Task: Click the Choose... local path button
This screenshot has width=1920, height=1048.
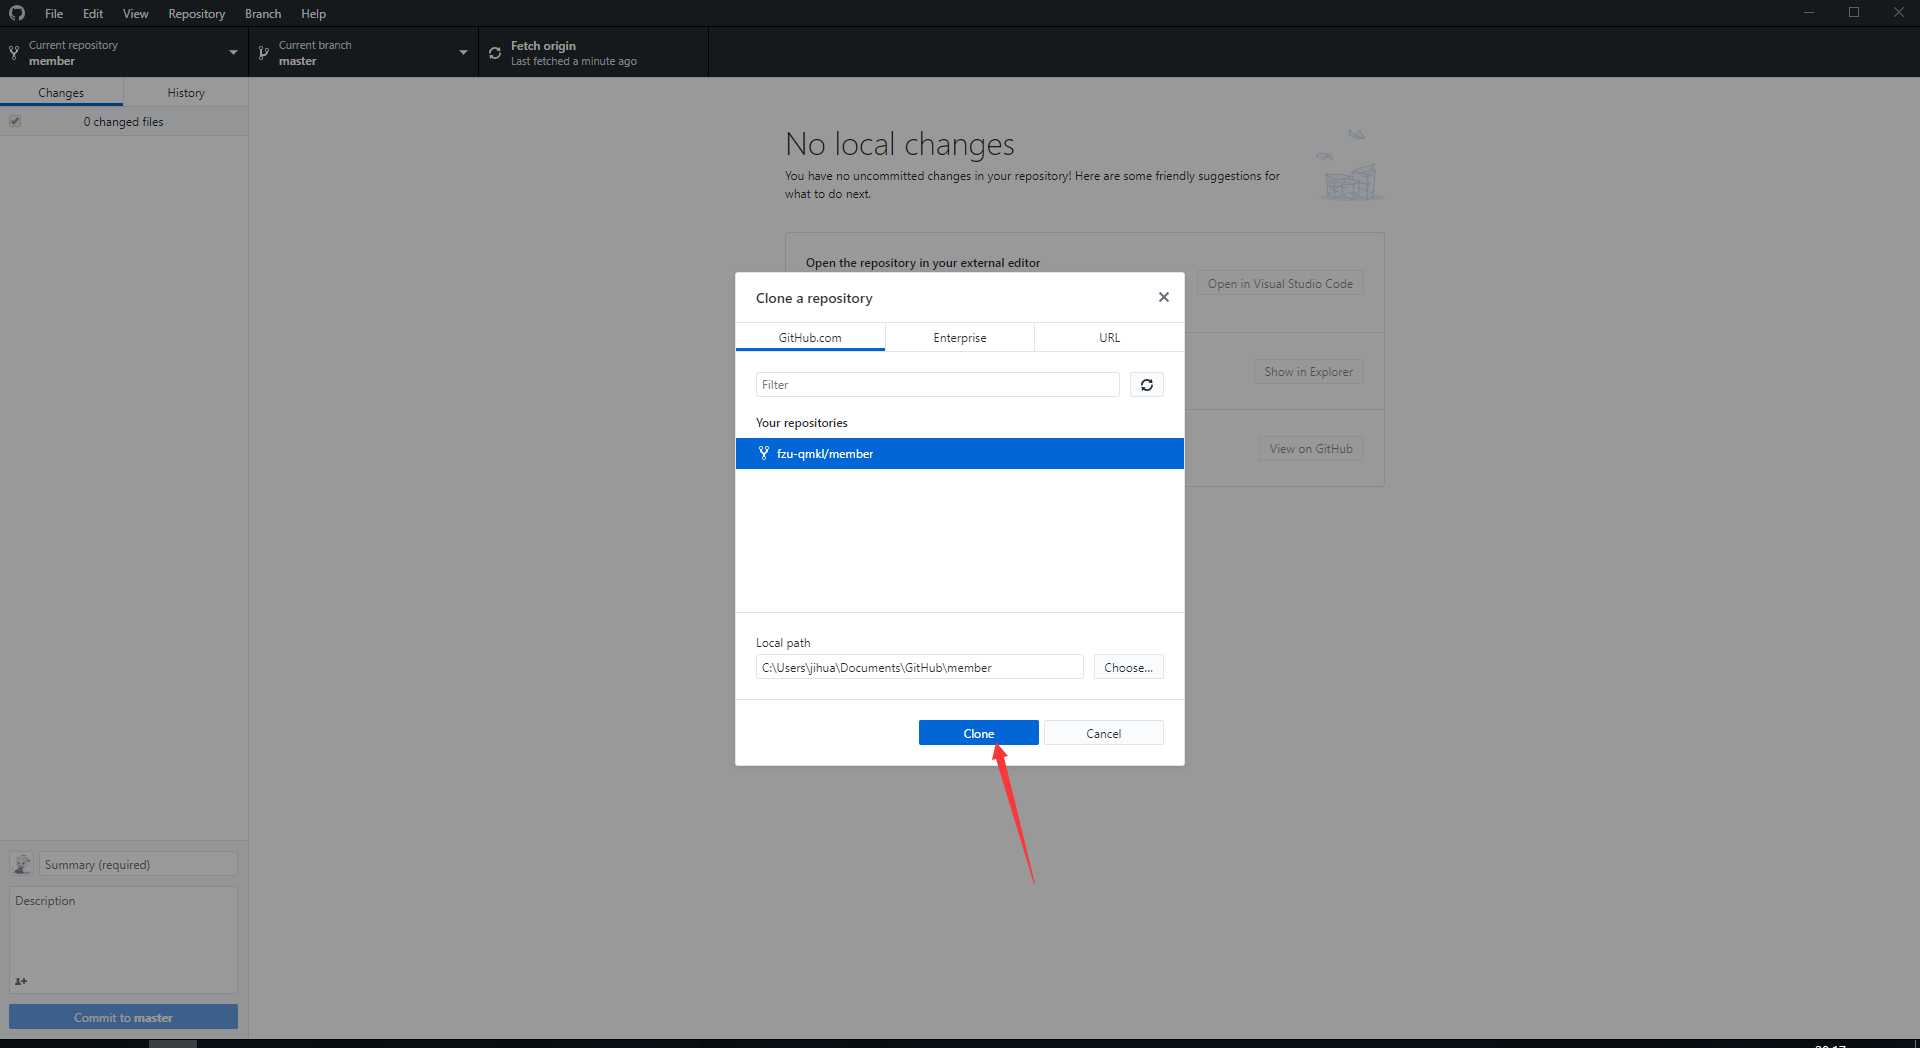Action: tap(1129, 667)
